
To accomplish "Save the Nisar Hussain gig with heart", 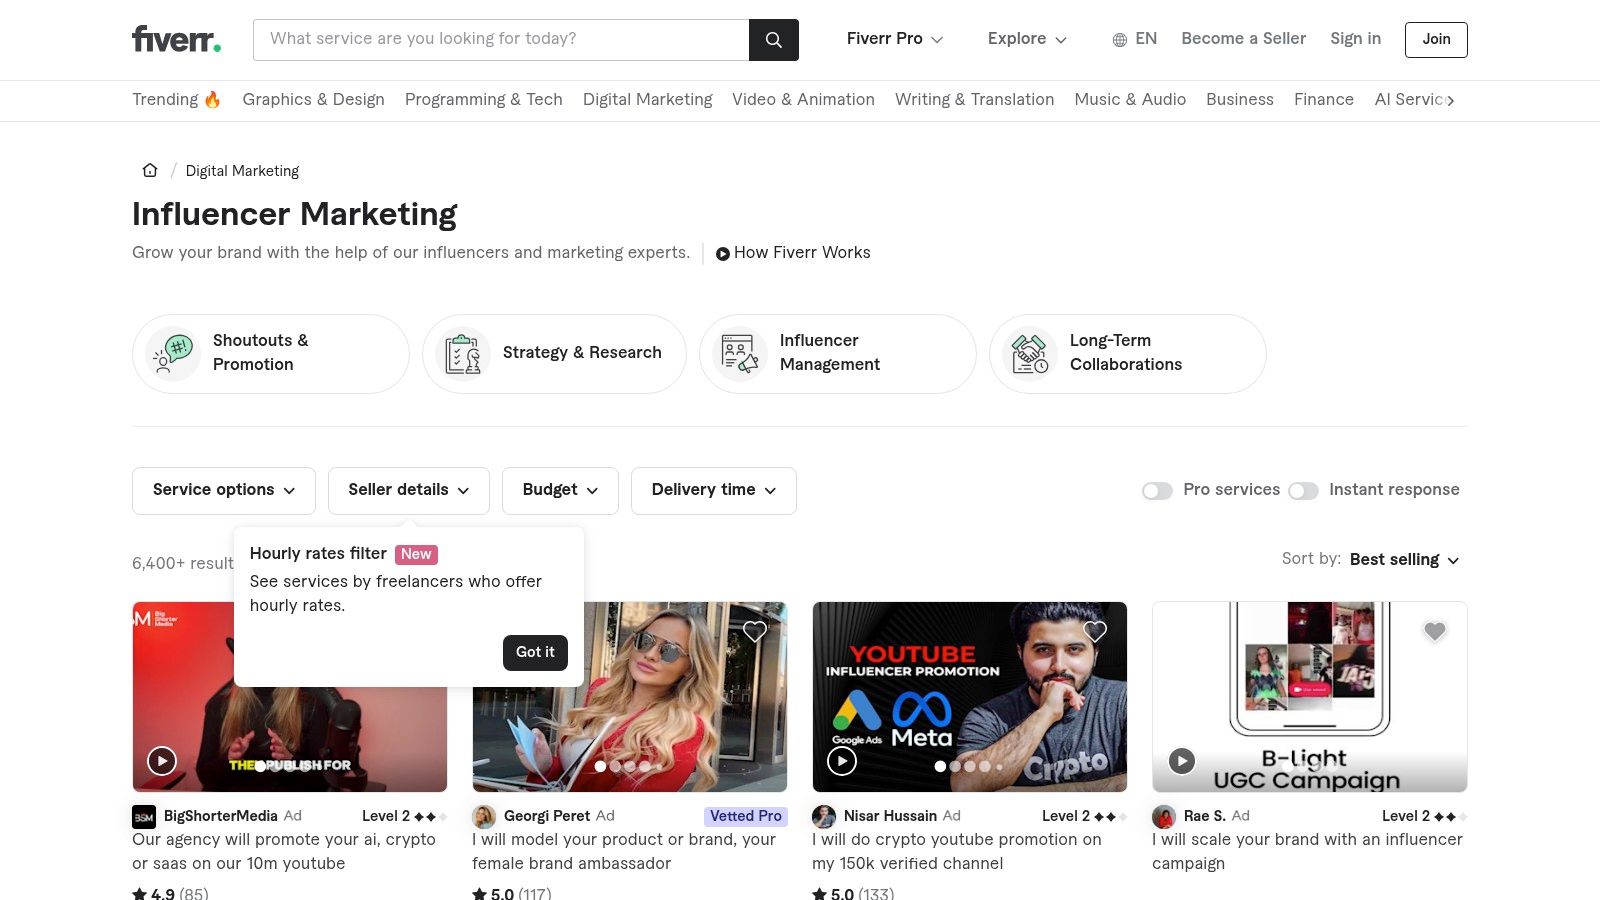I will (1095, 631).
